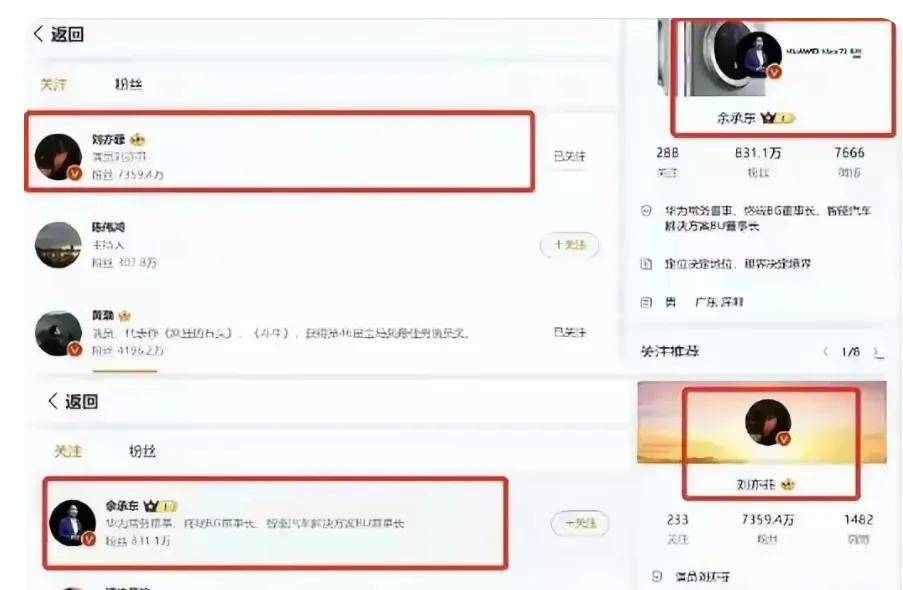Switch to the upper 粉丝 tab
Image resolution: width=903 pixels, height=590 pixels.
pyautogui.click(x=128, y=84)
